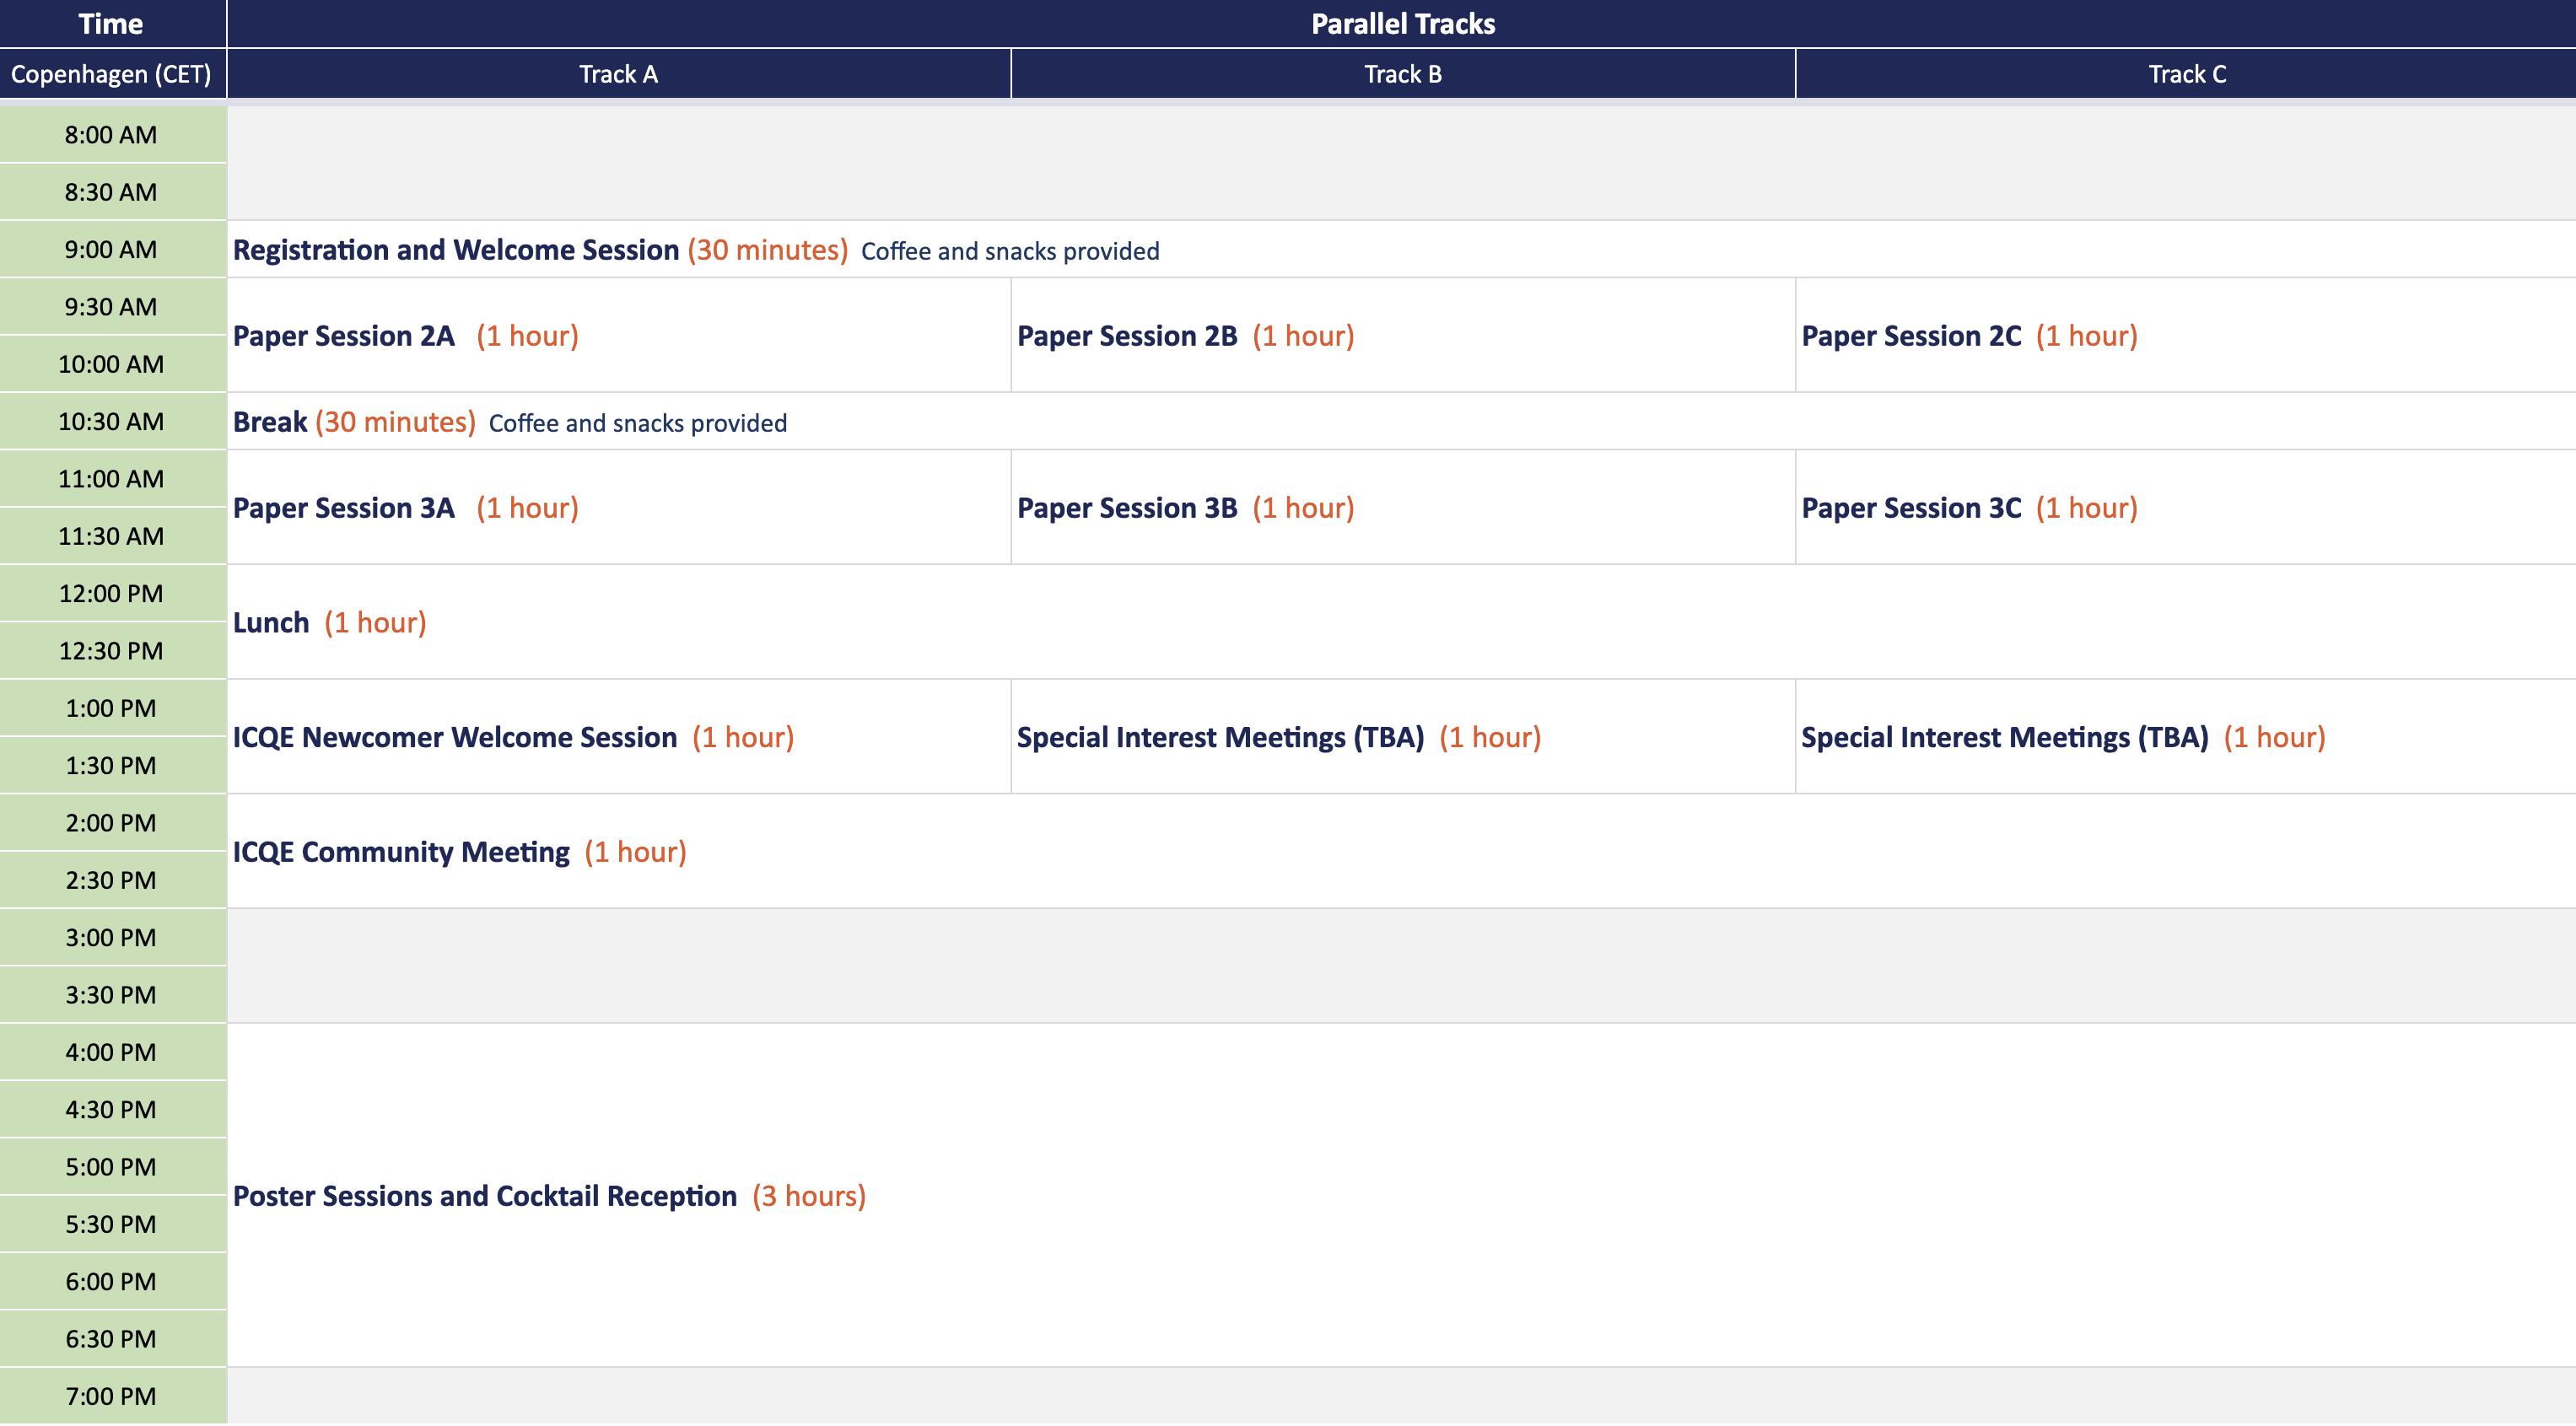The height and width of the screenshot is (1426, 2576).
Task: Select ICQE Community Meeting entry
Action: [x=1402, y=852]
